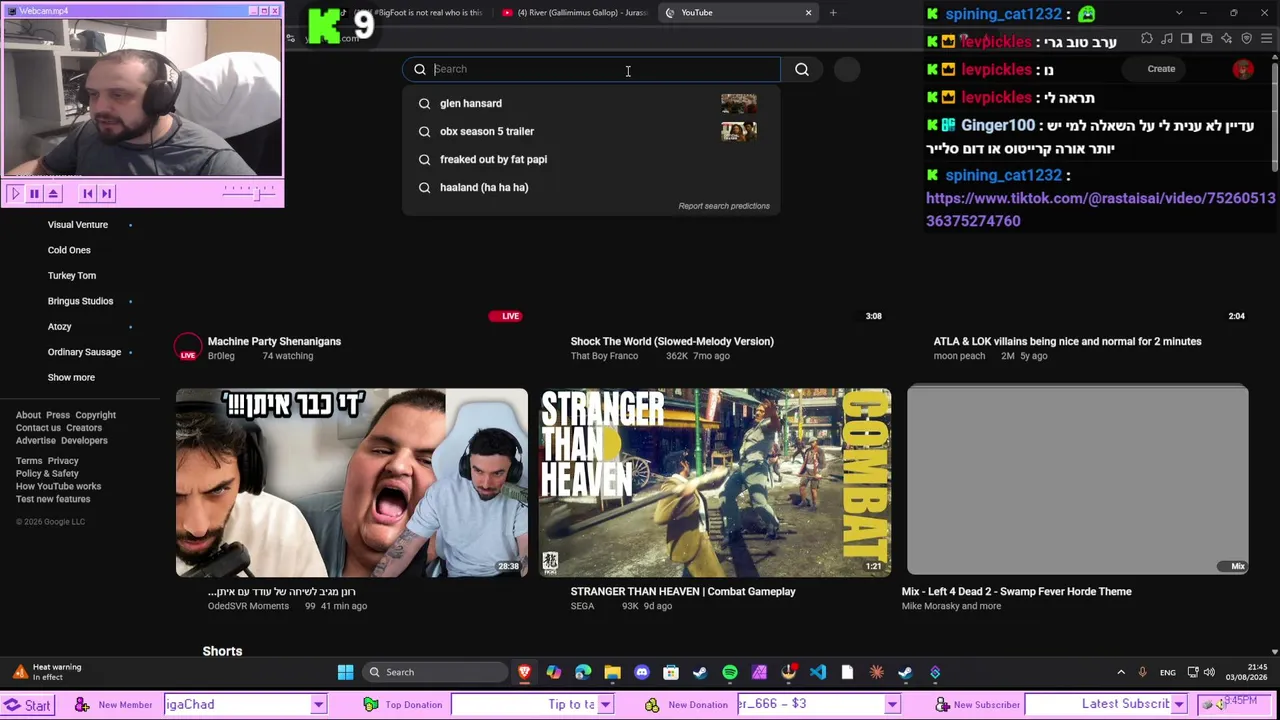Click the Windows taskbar Search box
Screen dimensions: 1280x720
click(x=434, y=672)
